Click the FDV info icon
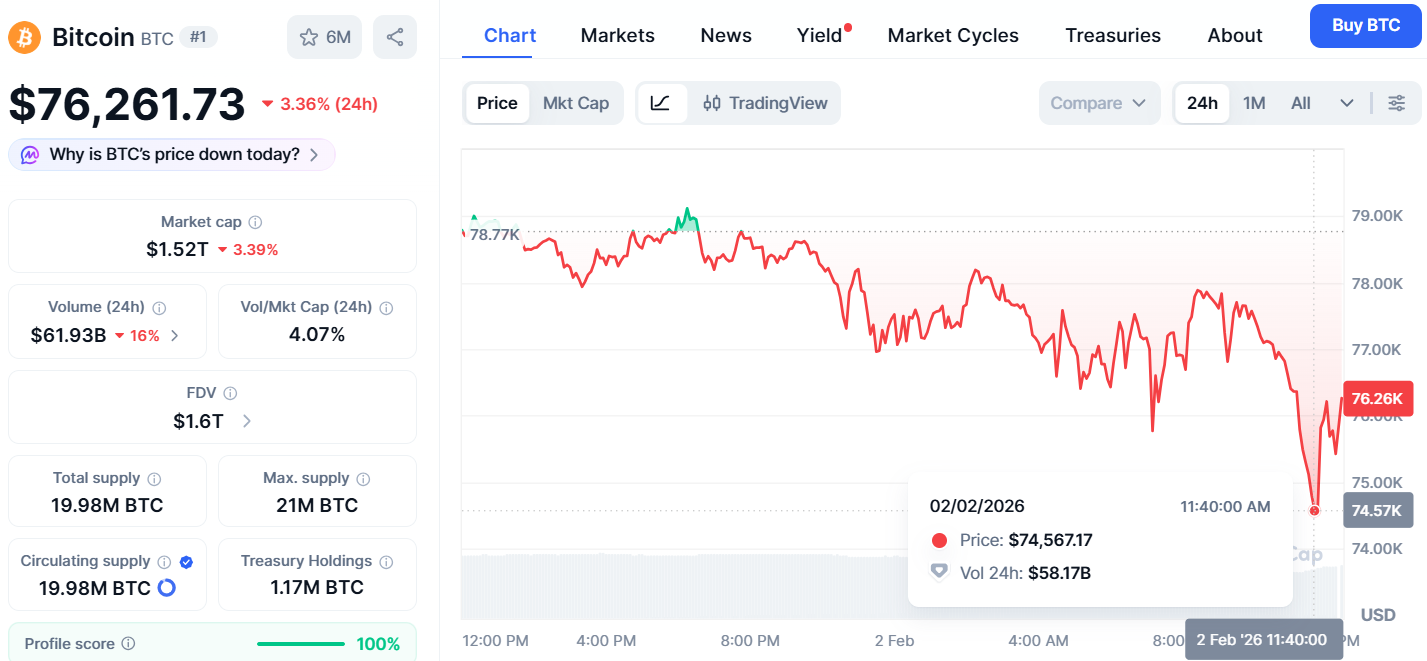The height and width of the screenshot is (661, 1427). 230,394
